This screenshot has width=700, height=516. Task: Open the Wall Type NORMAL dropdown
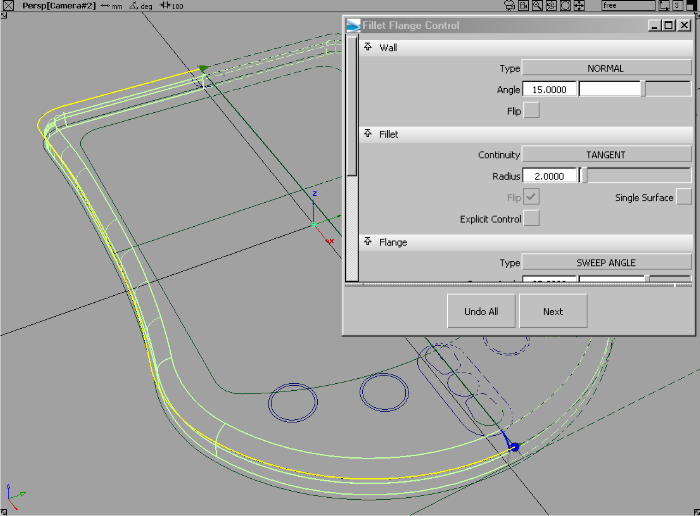coord(607,68)
